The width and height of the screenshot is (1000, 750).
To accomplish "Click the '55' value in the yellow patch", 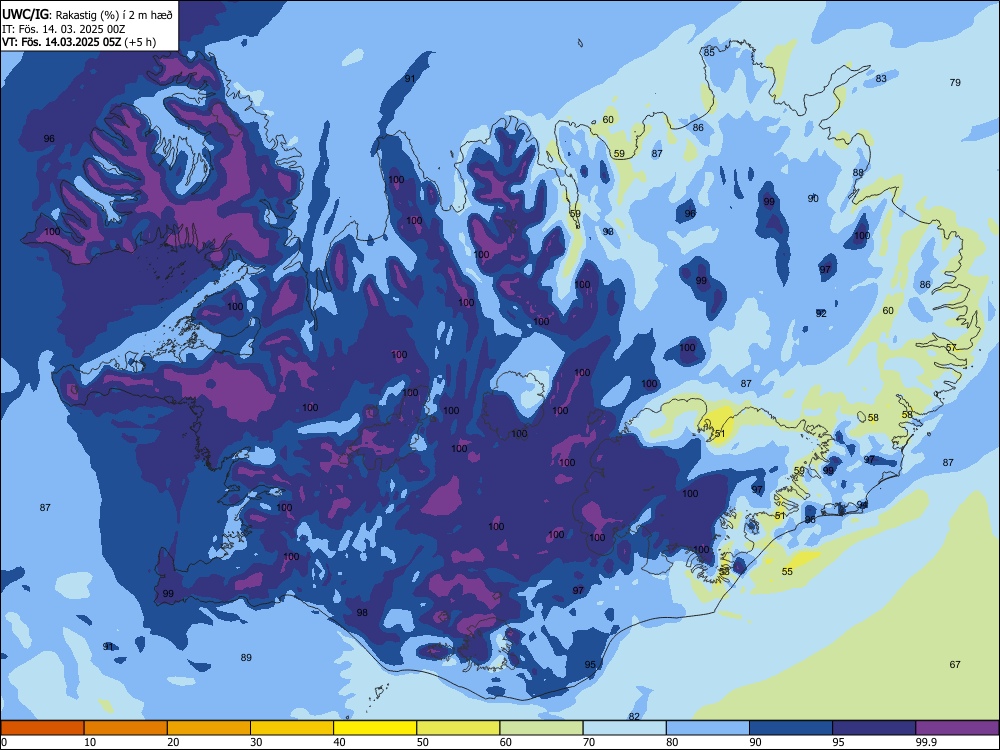I will tap(787, 571).
